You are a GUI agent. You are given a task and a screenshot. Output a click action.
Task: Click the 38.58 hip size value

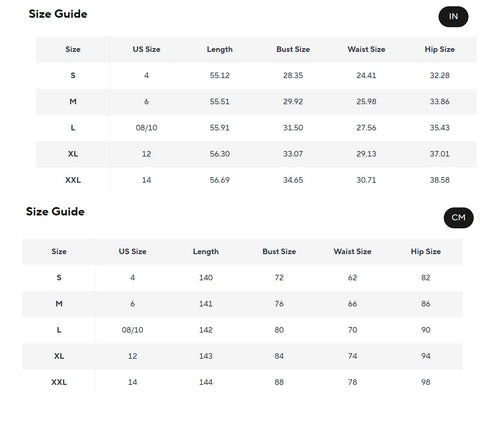click(x=440, y=180)
